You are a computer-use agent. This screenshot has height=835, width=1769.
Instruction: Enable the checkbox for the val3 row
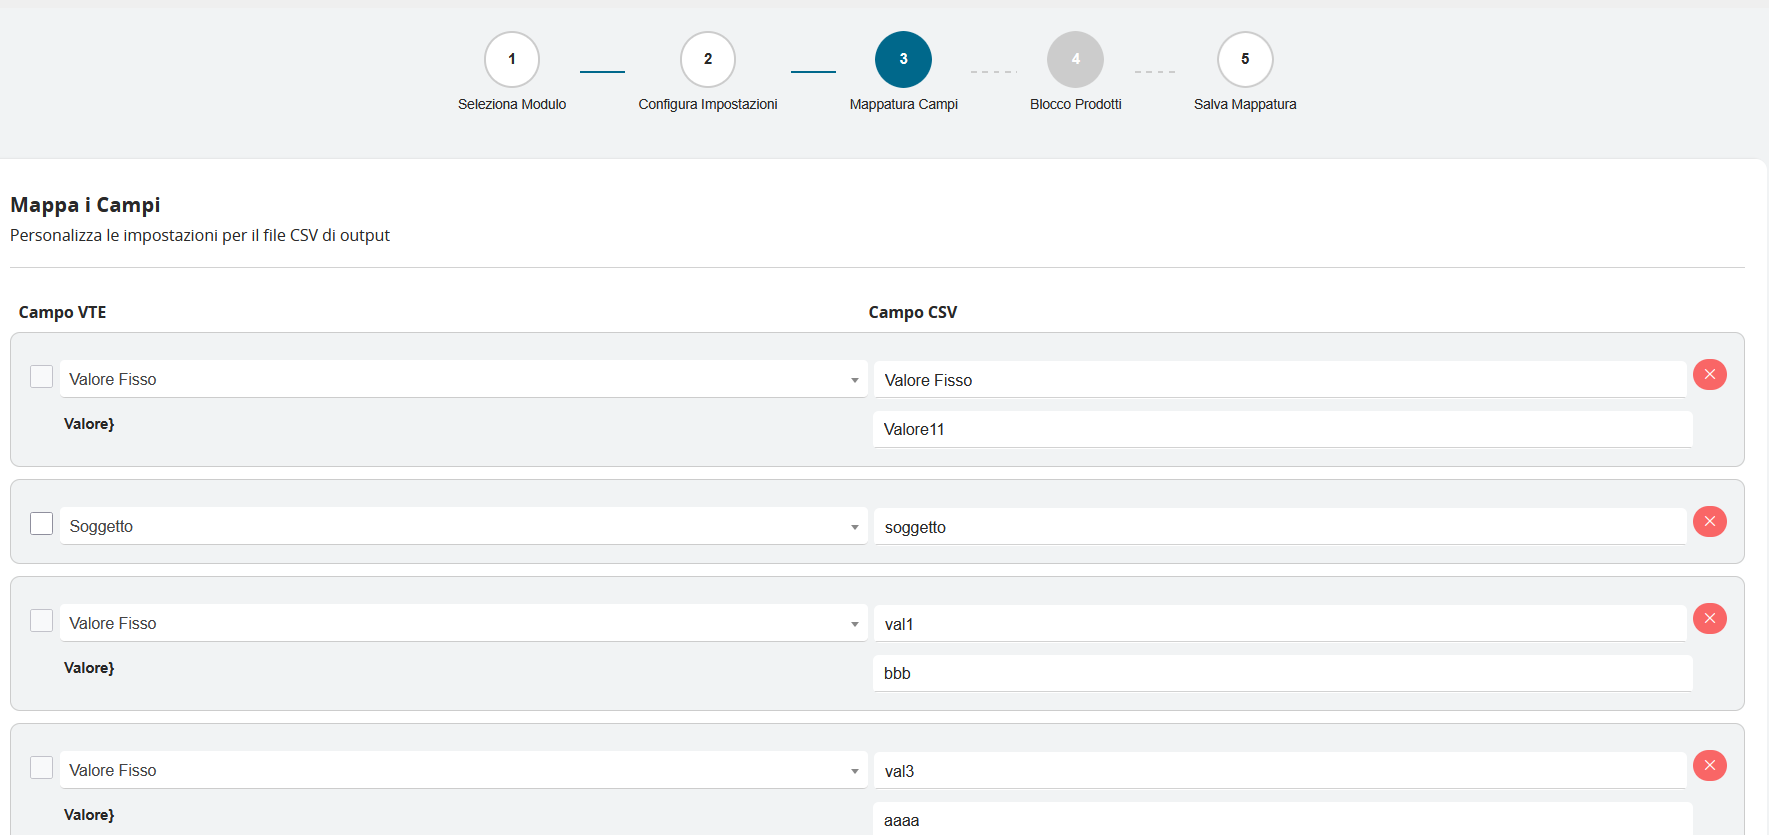tap(41, 768)
